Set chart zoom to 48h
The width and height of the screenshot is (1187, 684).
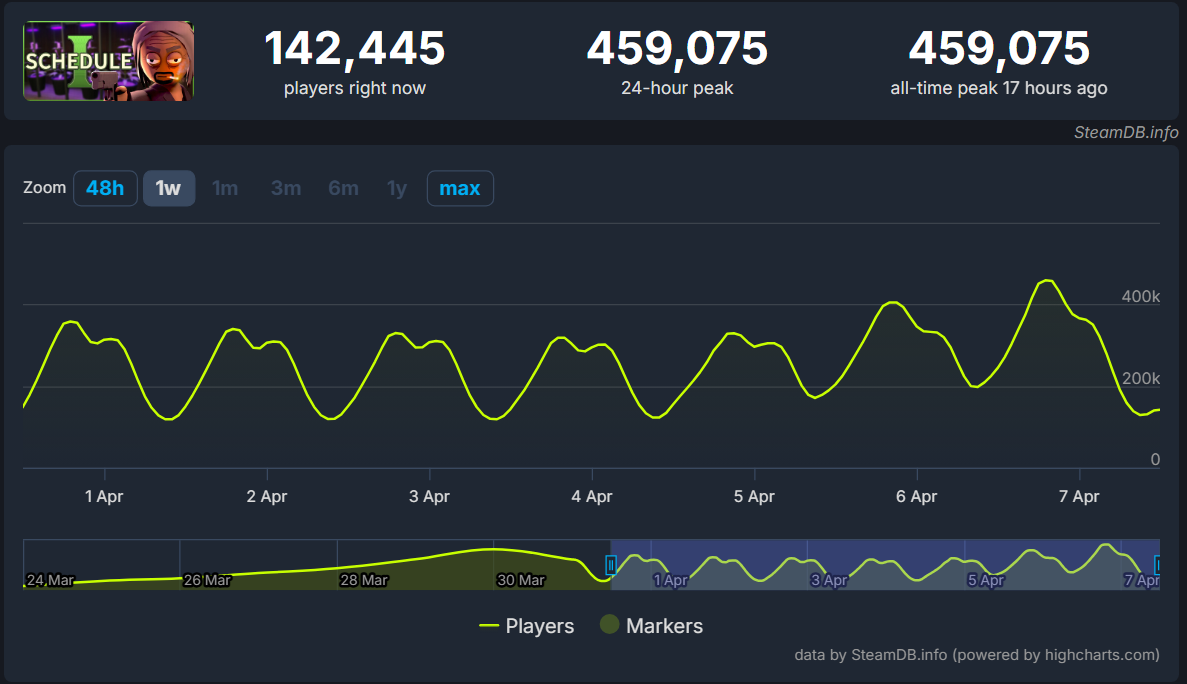(x=105, y=188)
